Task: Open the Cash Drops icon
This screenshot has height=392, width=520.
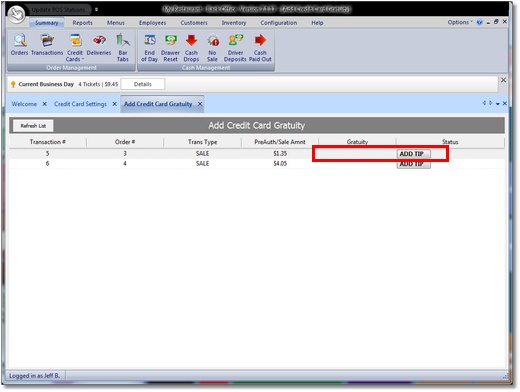Action: pyautogui.click(x=191, y=48)
